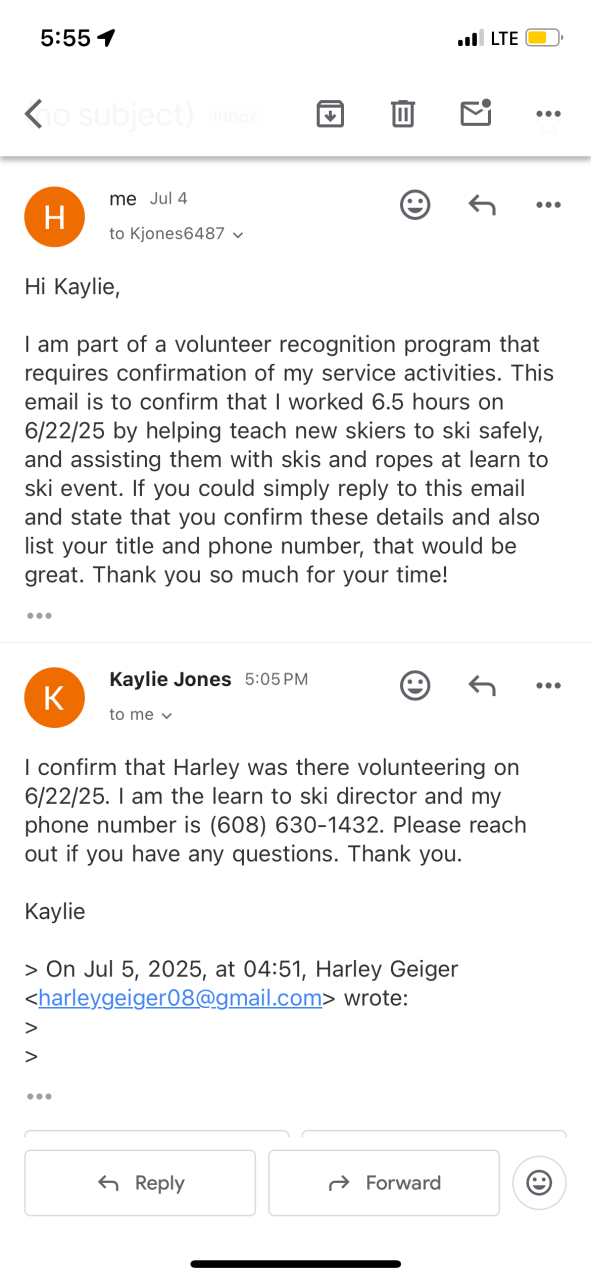
Task: Archive this email conversation
Action: pos(330,114)
